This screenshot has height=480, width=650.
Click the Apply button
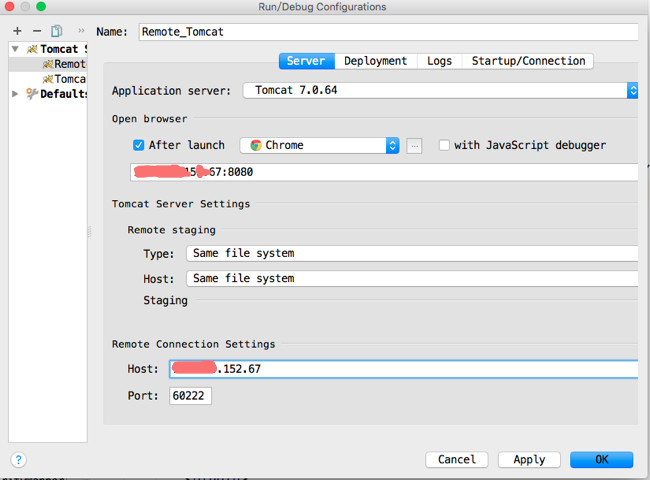coord(529,459)
